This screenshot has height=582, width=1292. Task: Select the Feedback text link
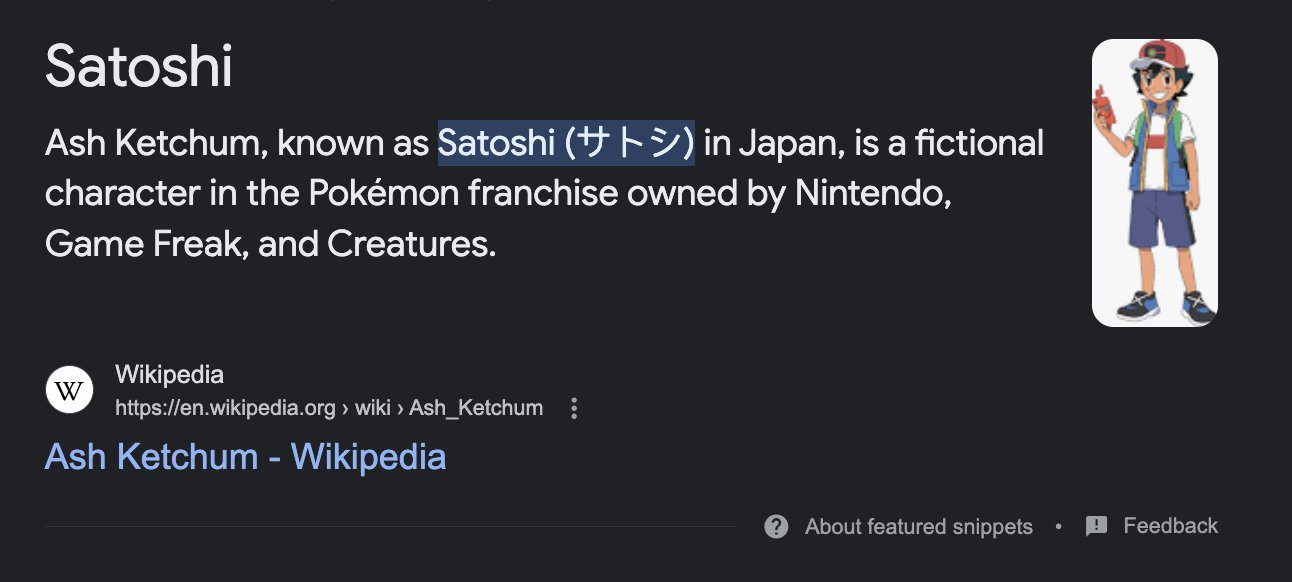1170,526
